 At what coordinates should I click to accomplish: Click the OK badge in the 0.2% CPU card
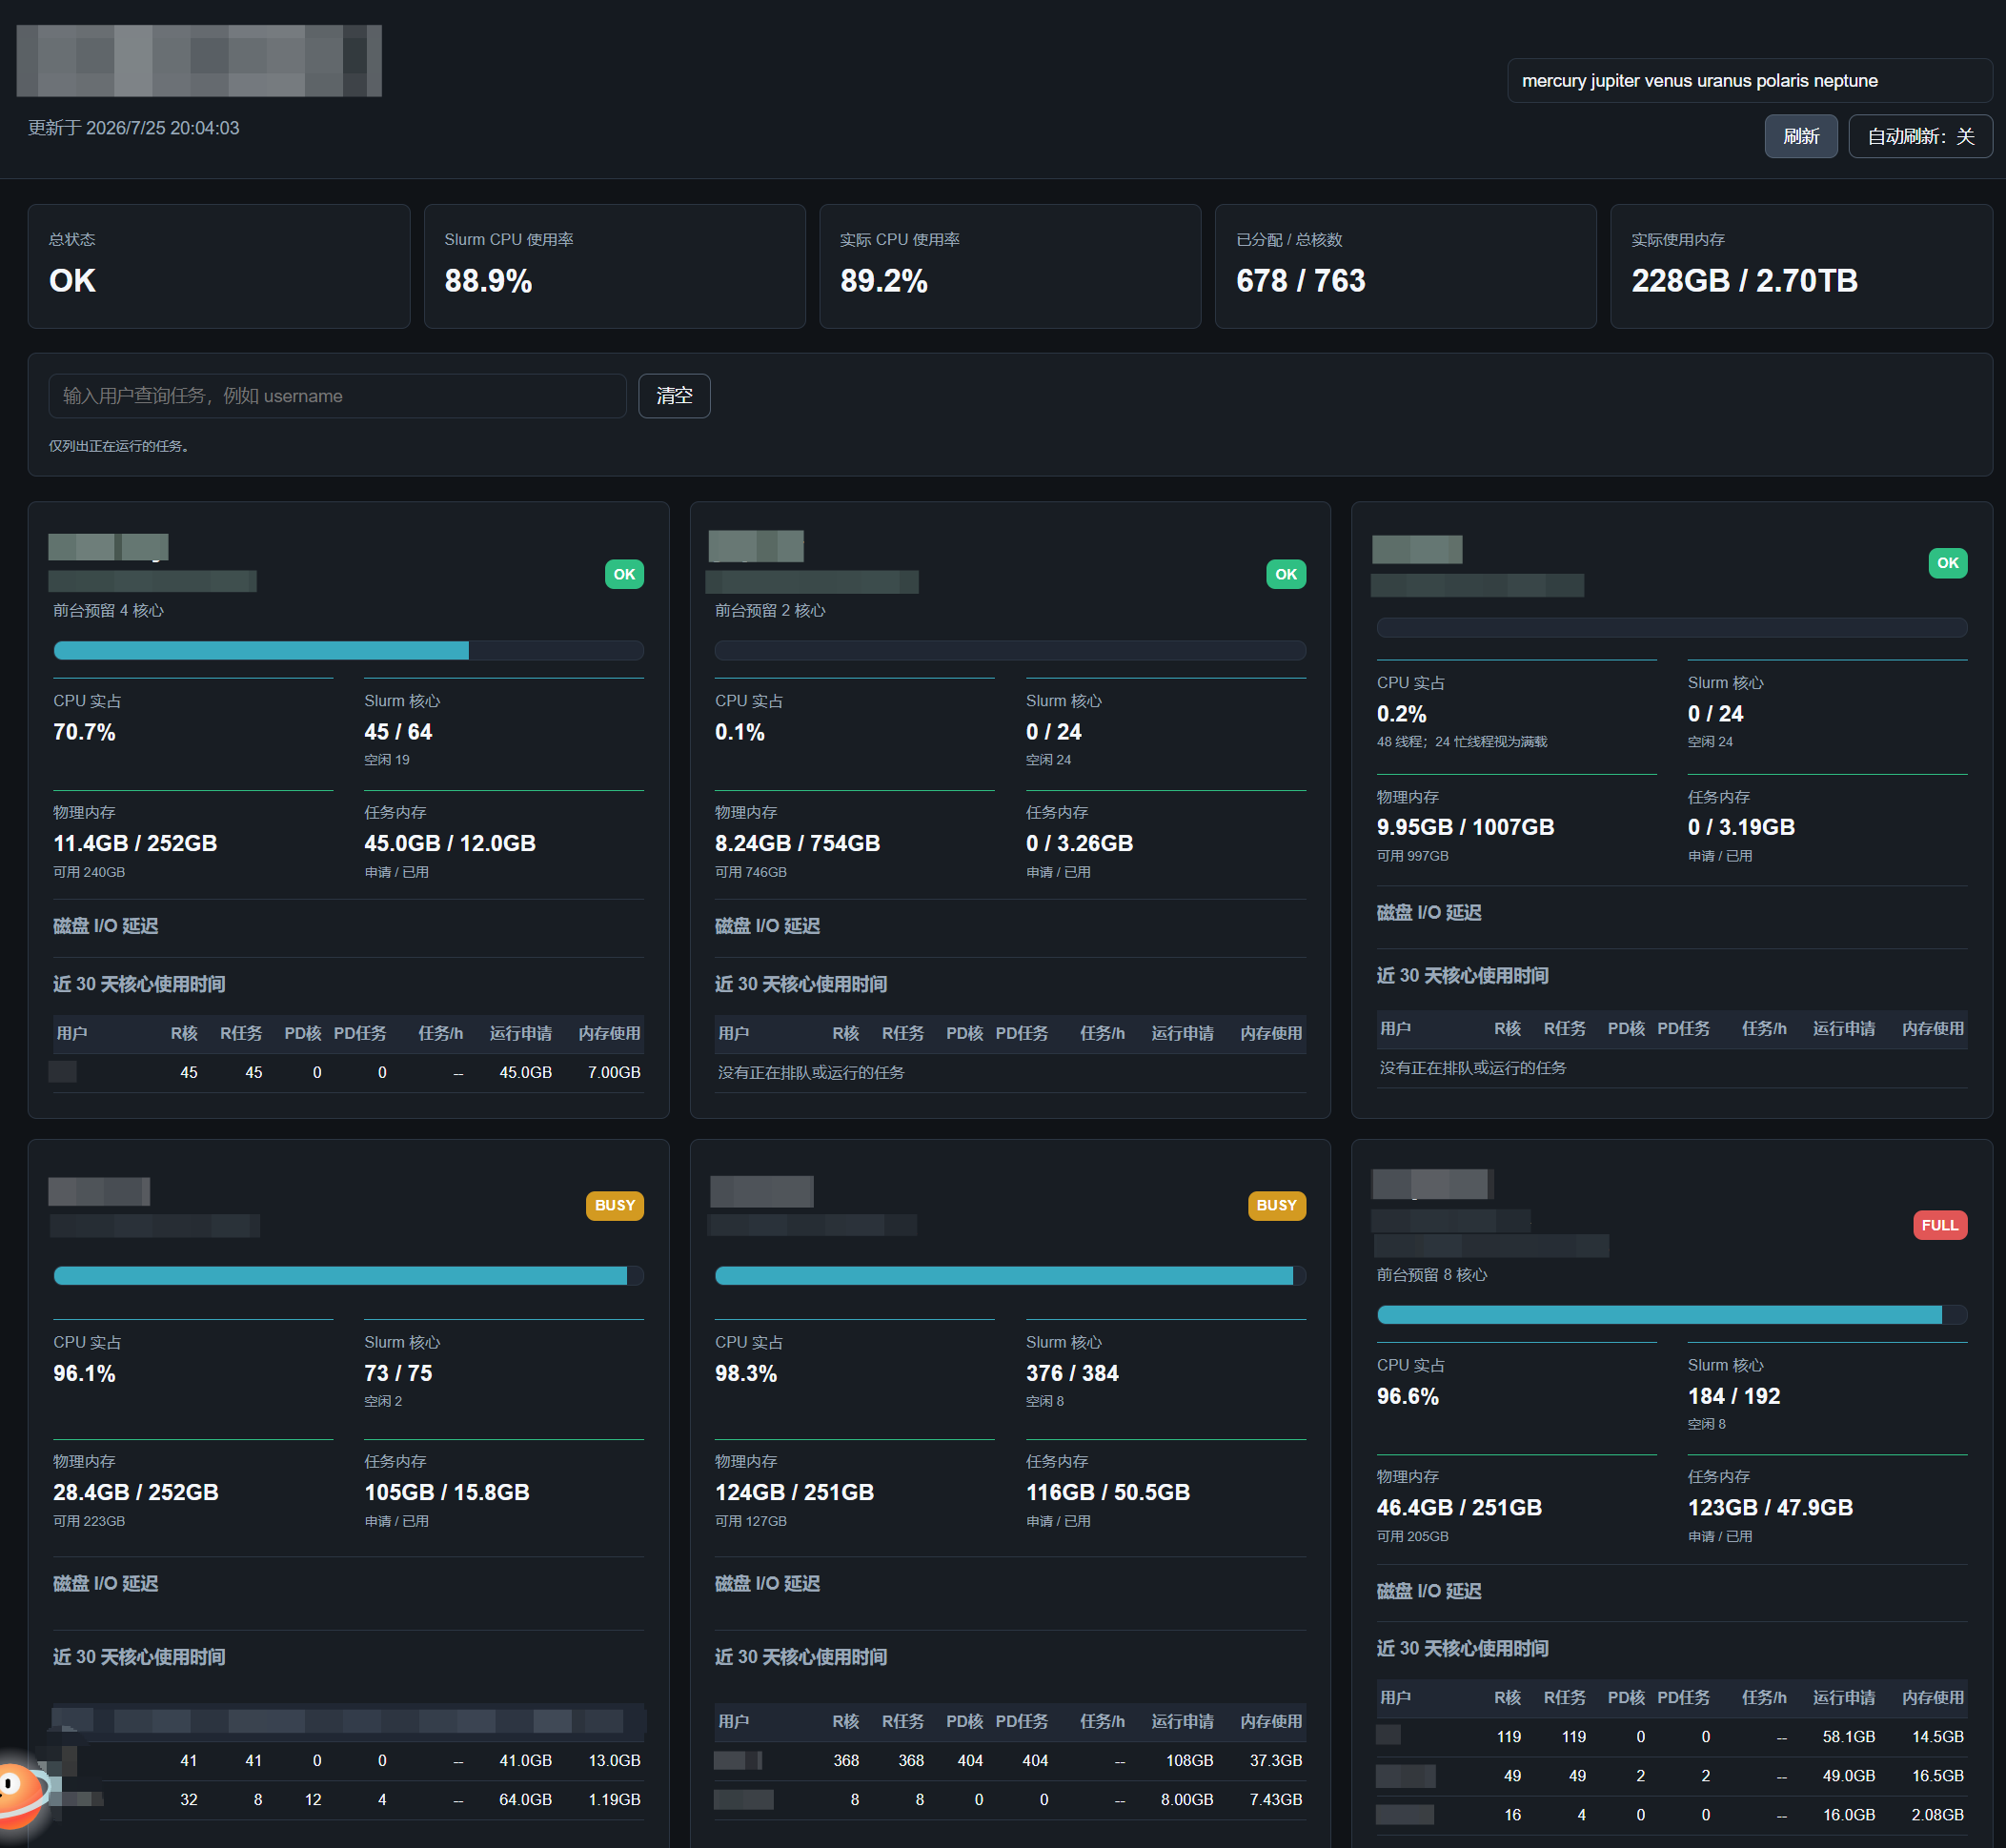tap(1948, 563)
